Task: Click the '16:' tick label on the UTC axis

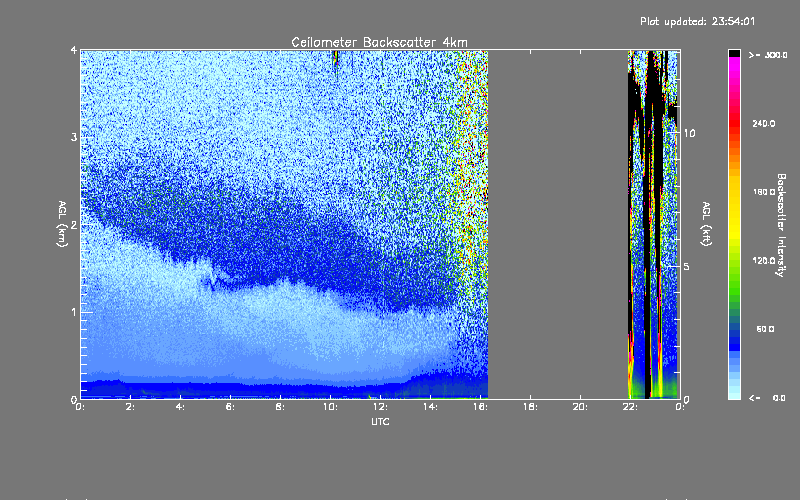Action: click(x=480, y=407)
